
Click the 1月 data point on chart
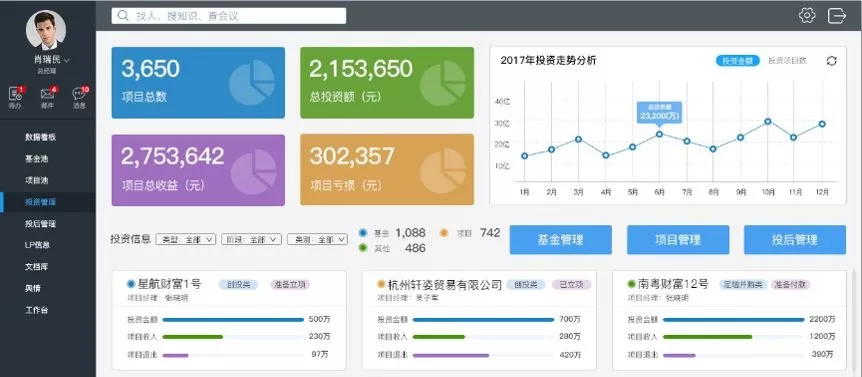pos(524,156)
